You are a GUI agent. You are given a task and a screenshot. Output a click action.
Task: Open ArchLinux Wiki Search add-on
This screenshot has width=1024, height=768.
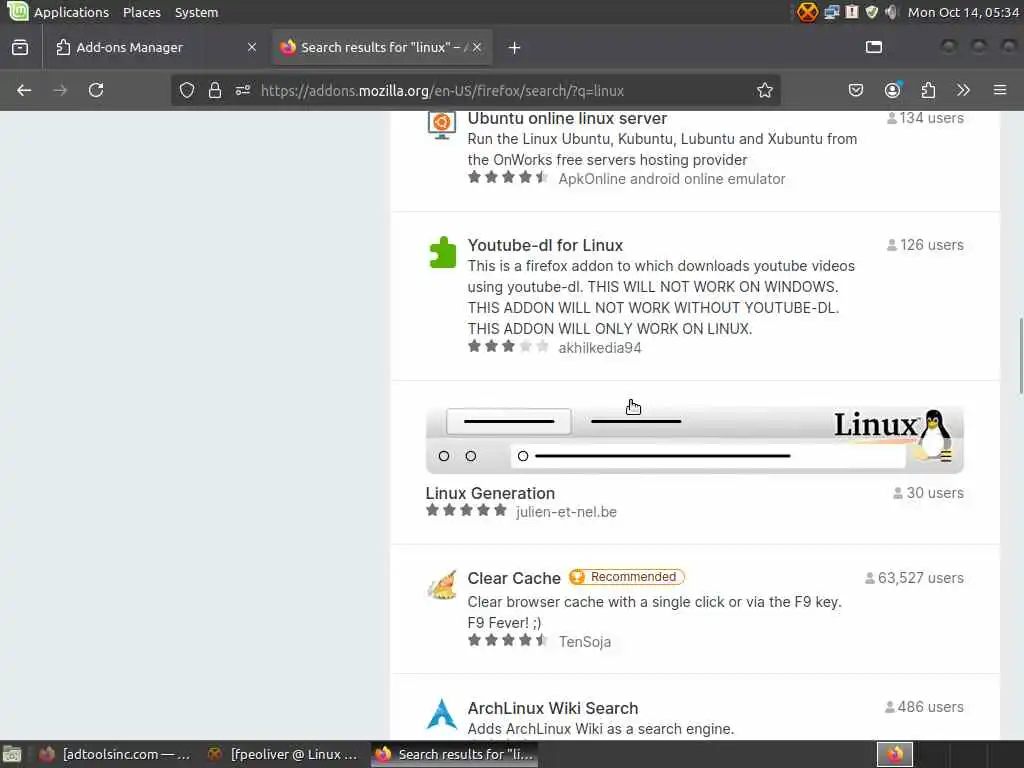[x=552, y=708]
